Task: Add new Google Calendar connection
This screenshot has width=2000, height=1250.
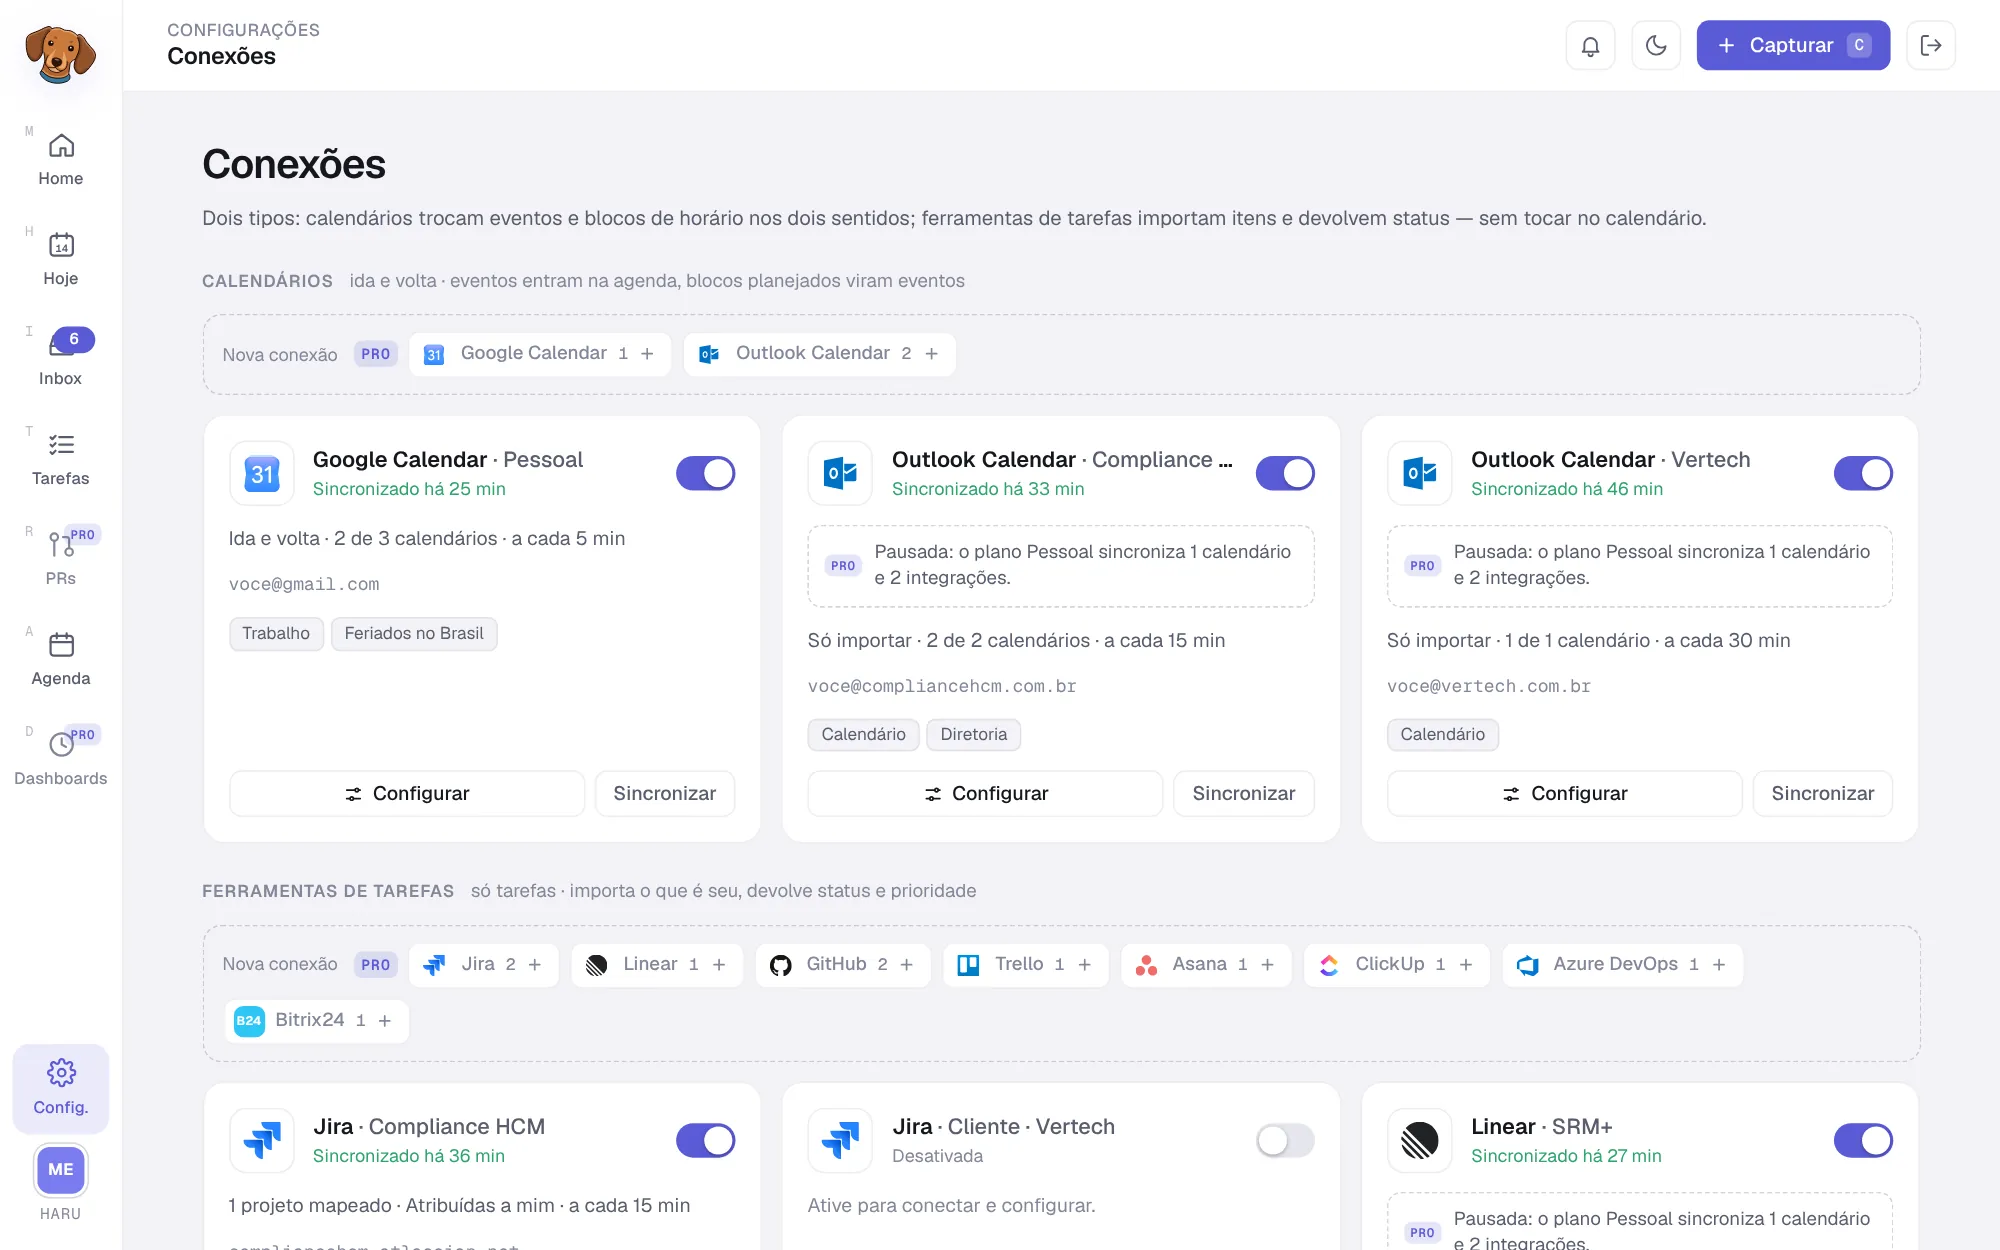Action: coord(540,354)
